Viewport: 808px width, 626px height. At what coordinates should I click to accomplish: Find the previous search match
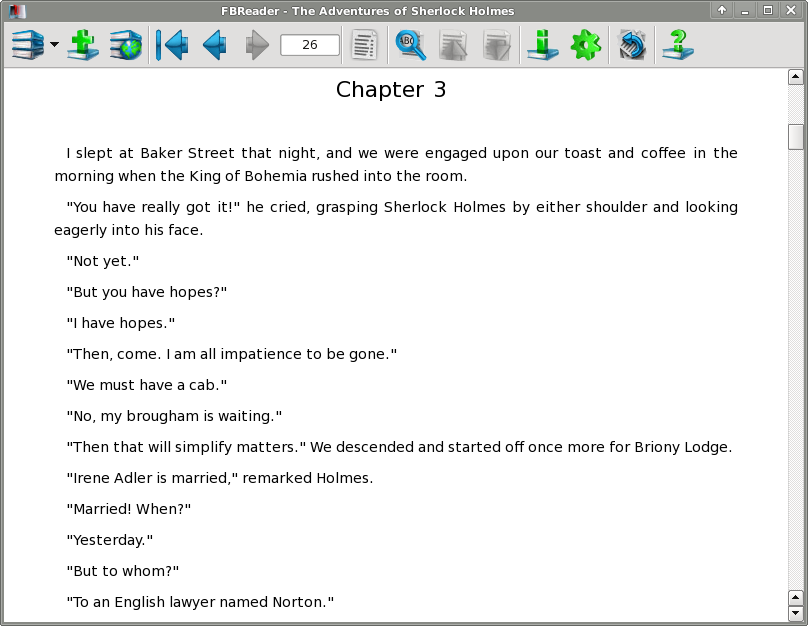tap(453, 45)
